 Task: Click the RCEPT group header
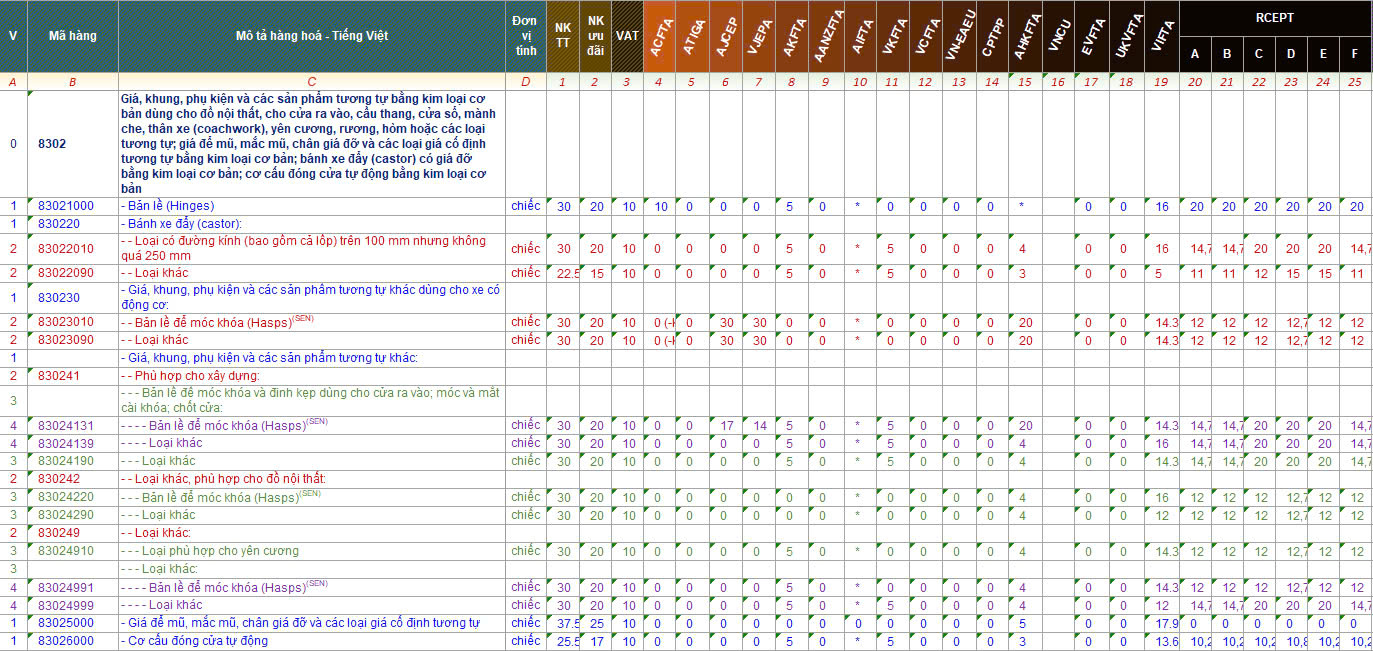[1275, 17]
